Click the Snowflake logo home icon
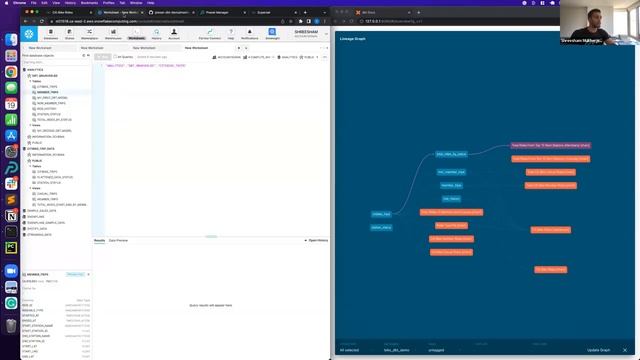Screen dimensions: 640x360 (29, 34)
